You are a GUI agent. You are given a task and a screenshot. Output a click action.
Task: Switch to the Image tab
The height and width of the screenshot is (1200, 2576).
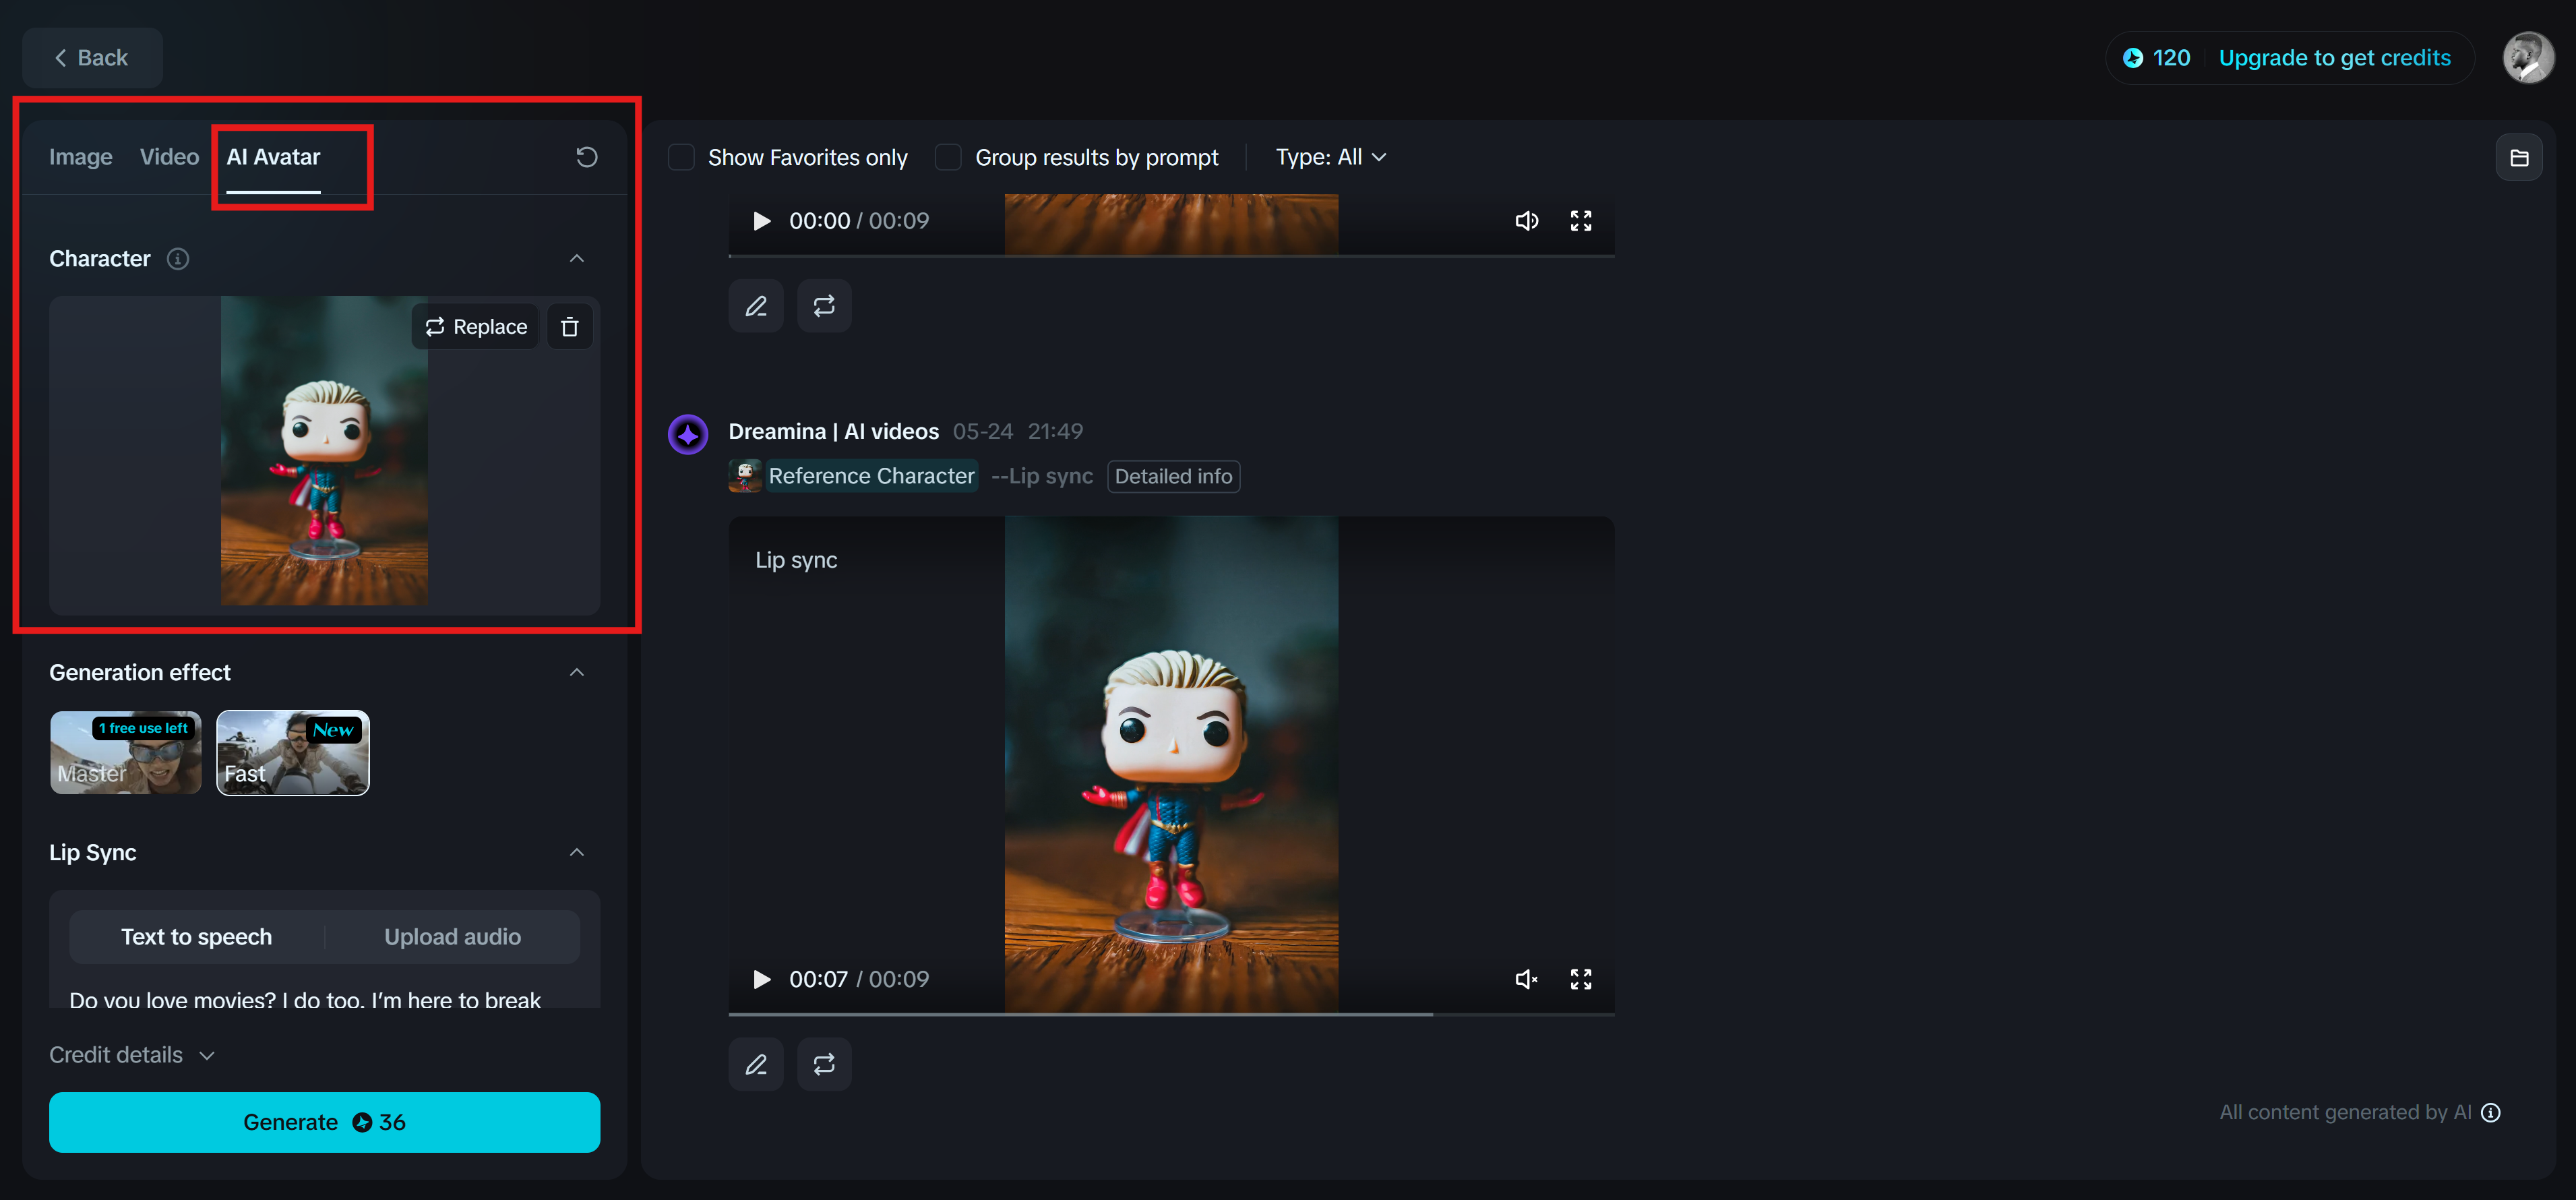tap(80, 157)
